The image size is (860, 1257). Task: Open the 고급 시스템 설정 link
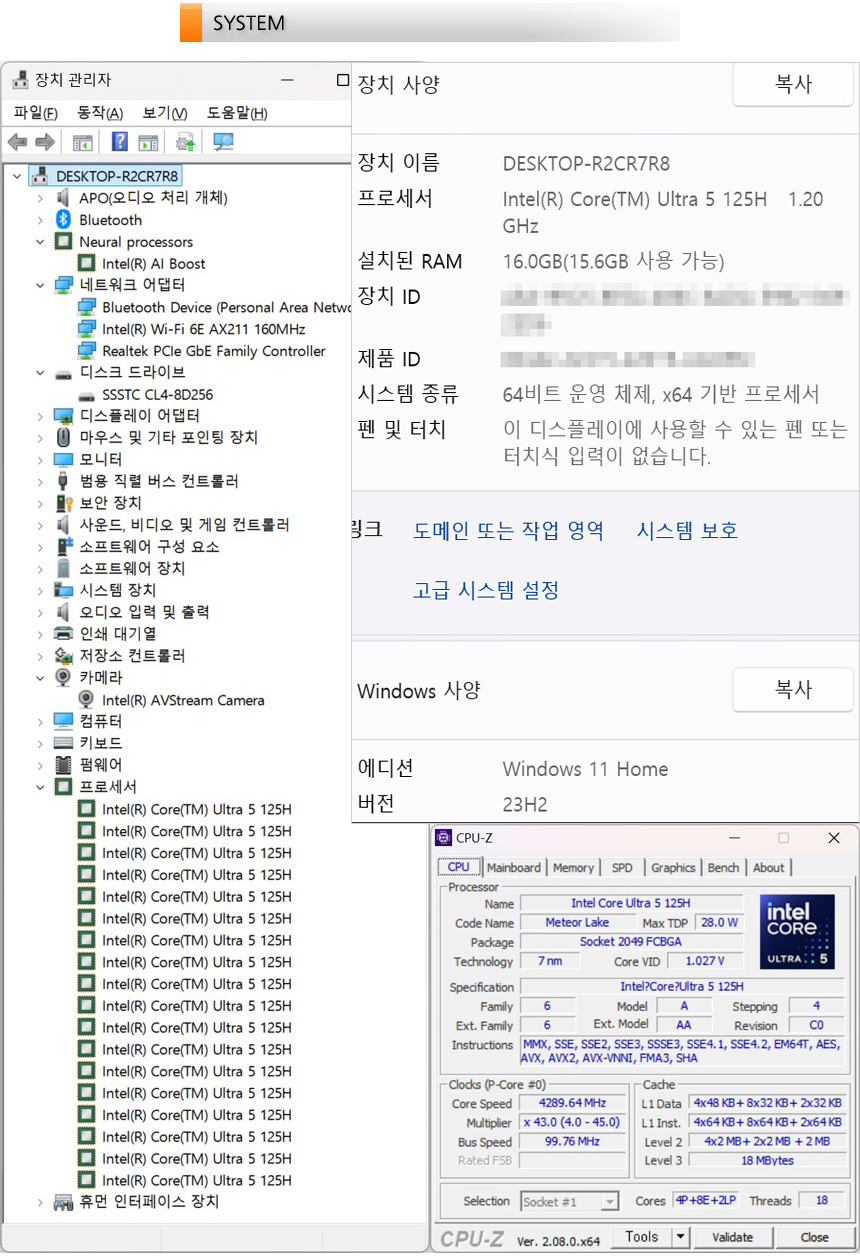(486, 590)
